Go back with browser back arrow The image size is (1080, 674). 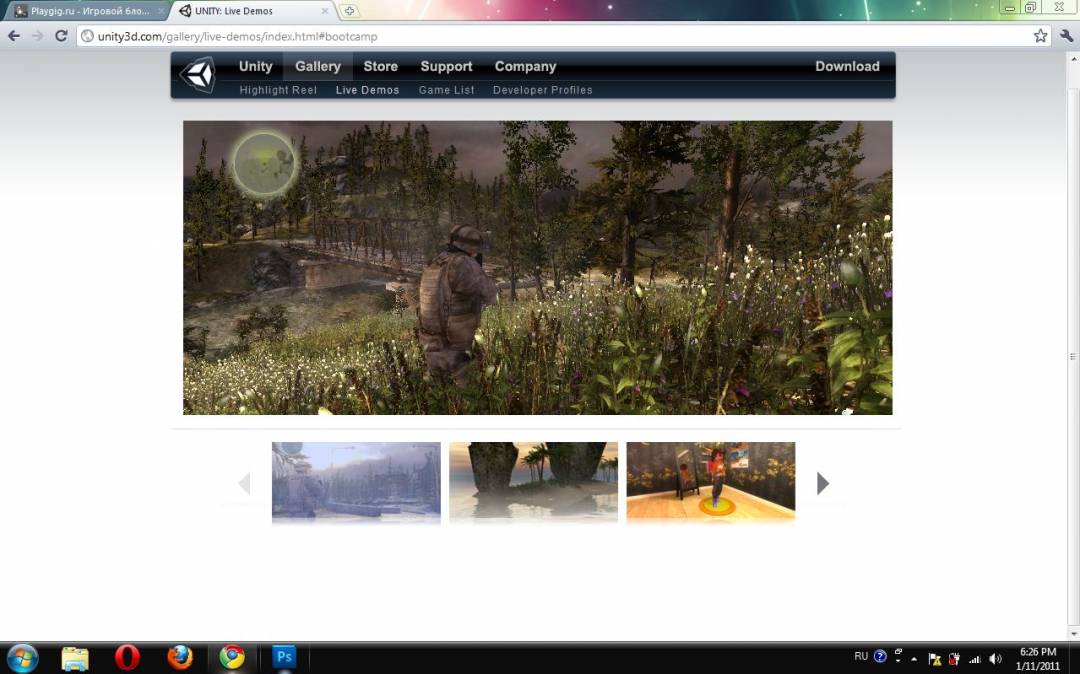tap(14, 36)
